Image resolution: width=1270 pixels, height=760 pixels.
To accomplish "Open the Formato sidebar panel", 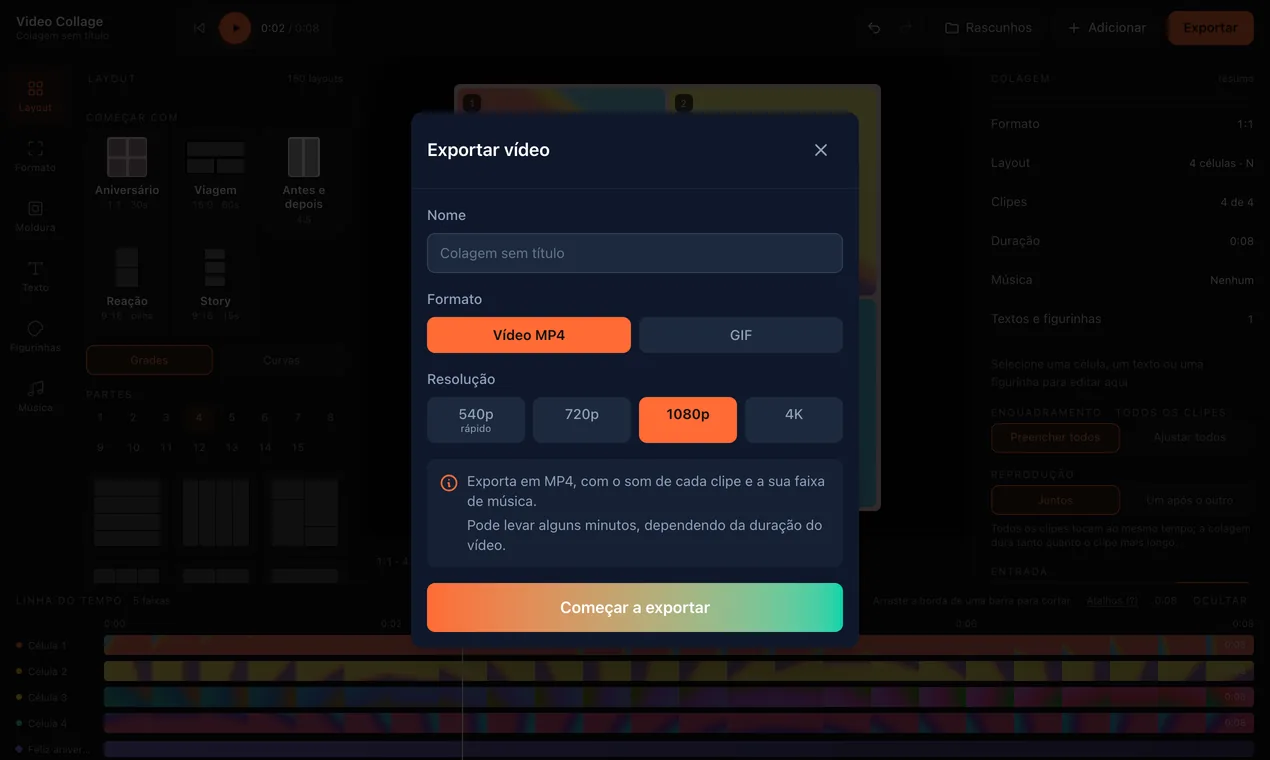I will pyautogui.click(x=36, y=156).
